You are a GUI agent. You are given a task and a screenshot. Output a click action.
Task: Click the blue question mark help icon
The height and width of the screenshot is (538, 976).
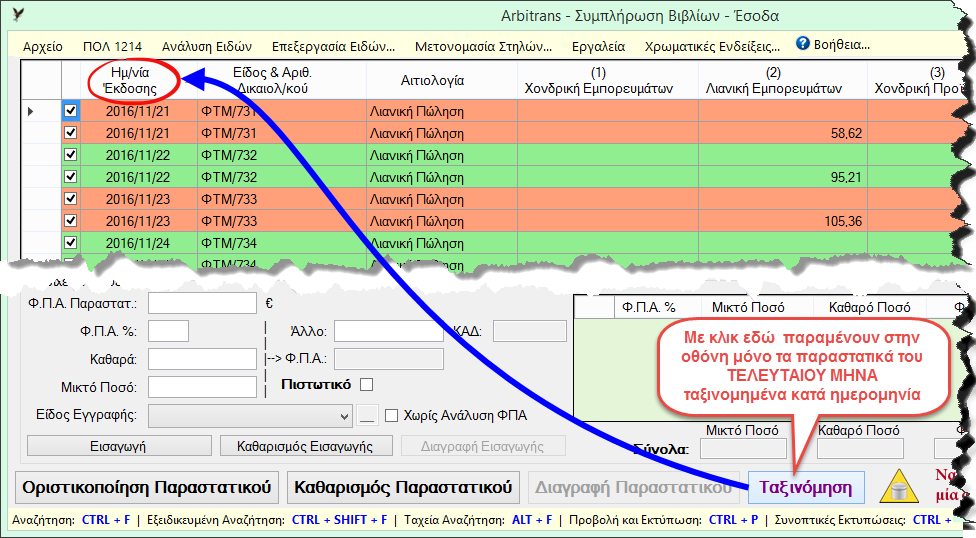(802, 44)
